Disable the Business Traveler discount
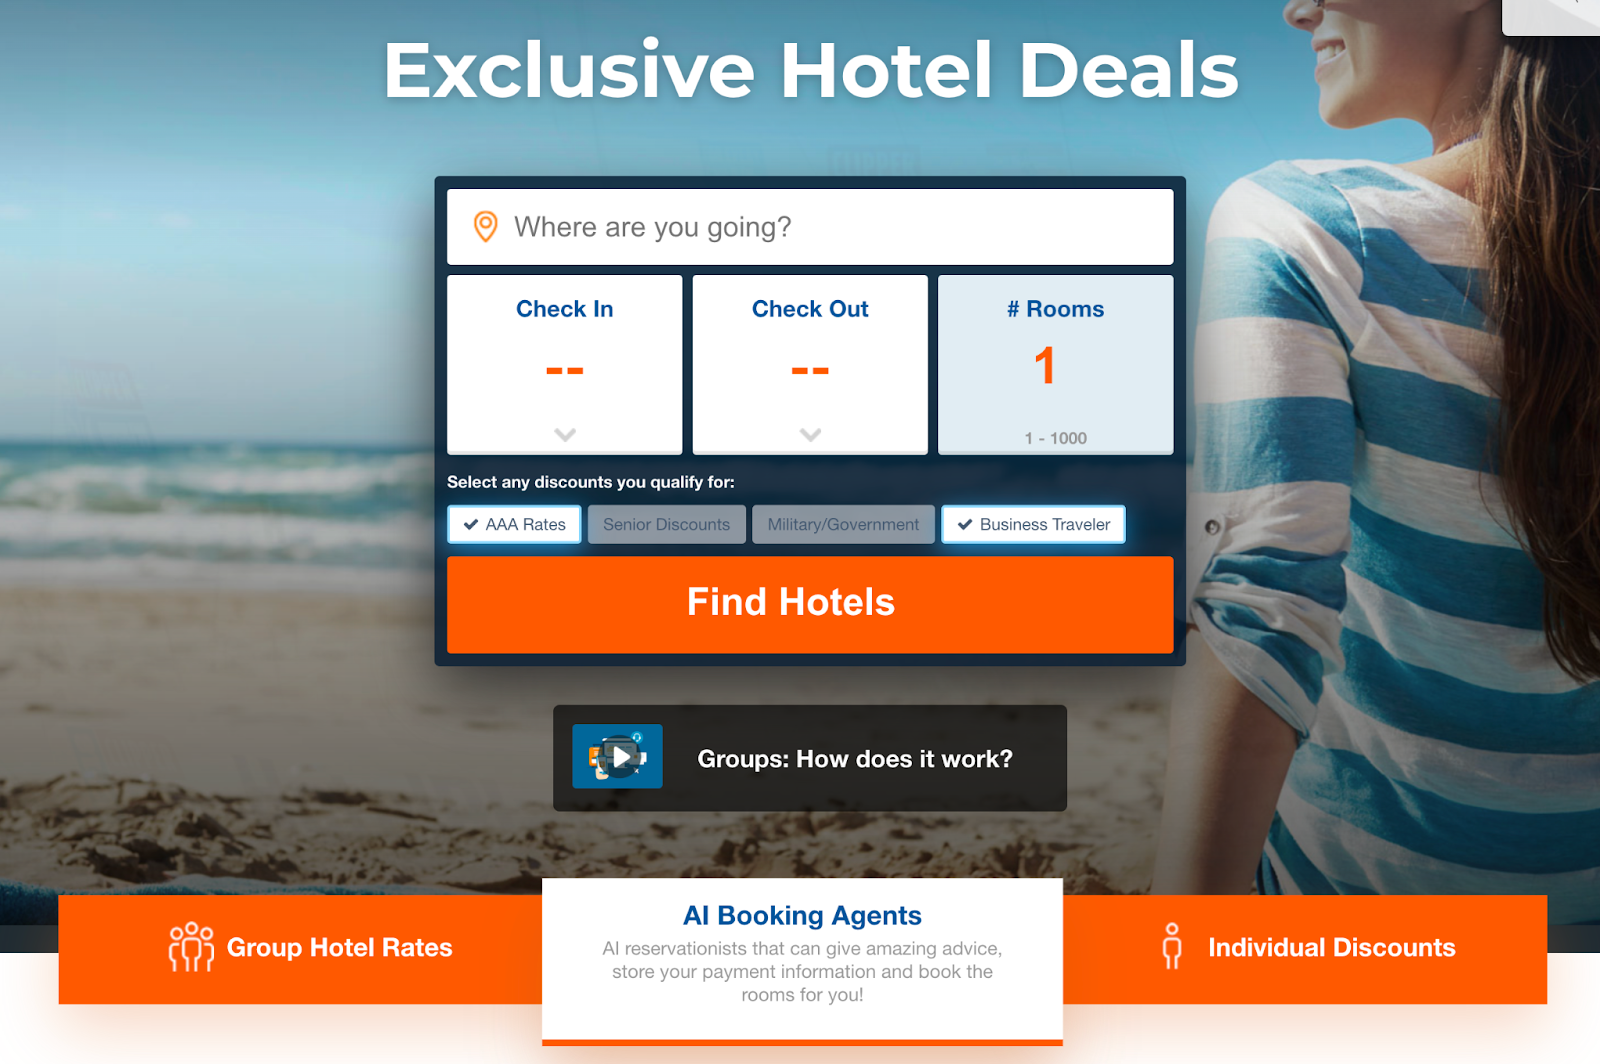Viewport: 1600px width, 1064px height. click(x=1033, y=524)
